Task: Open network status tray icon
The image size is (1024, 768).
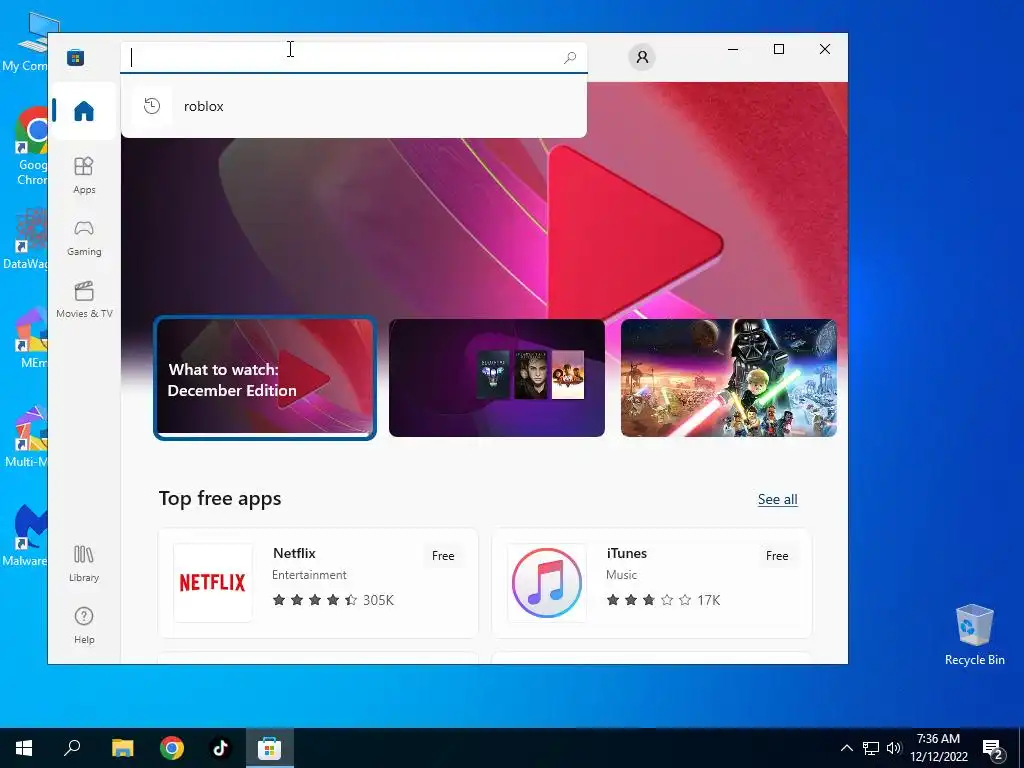Action: [x=871, y=748]
